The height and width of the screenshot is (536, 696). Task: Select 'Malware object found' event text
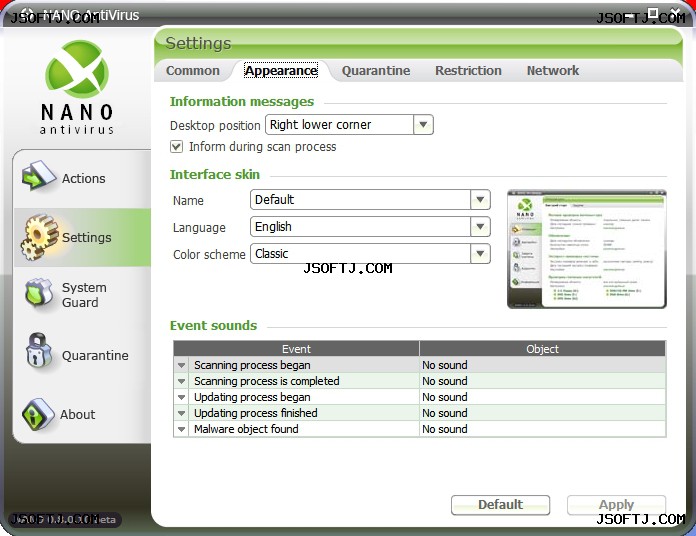[x=246, y=429]
